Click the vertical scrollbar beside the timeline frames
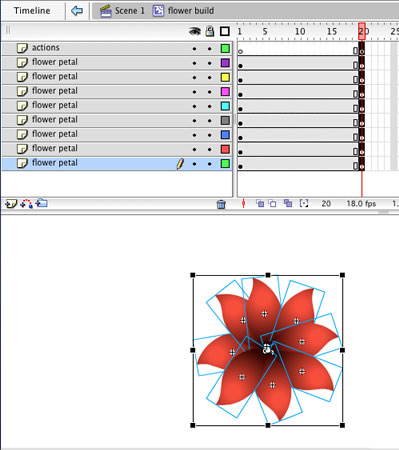 235,120
